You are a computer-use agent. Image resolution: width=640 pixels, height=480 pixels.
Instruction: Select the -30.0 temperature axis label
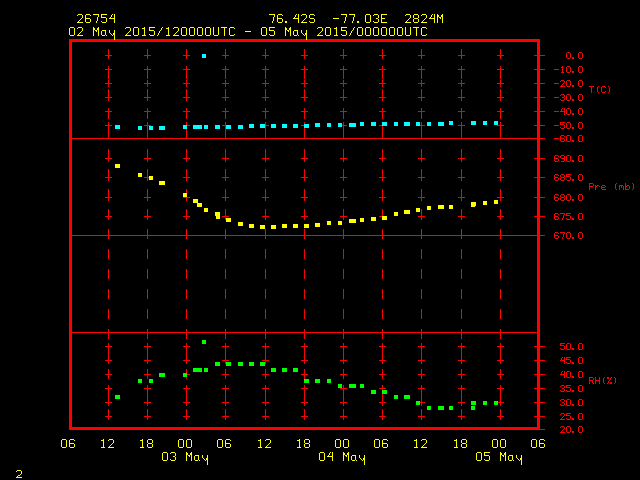pos(568,98)
